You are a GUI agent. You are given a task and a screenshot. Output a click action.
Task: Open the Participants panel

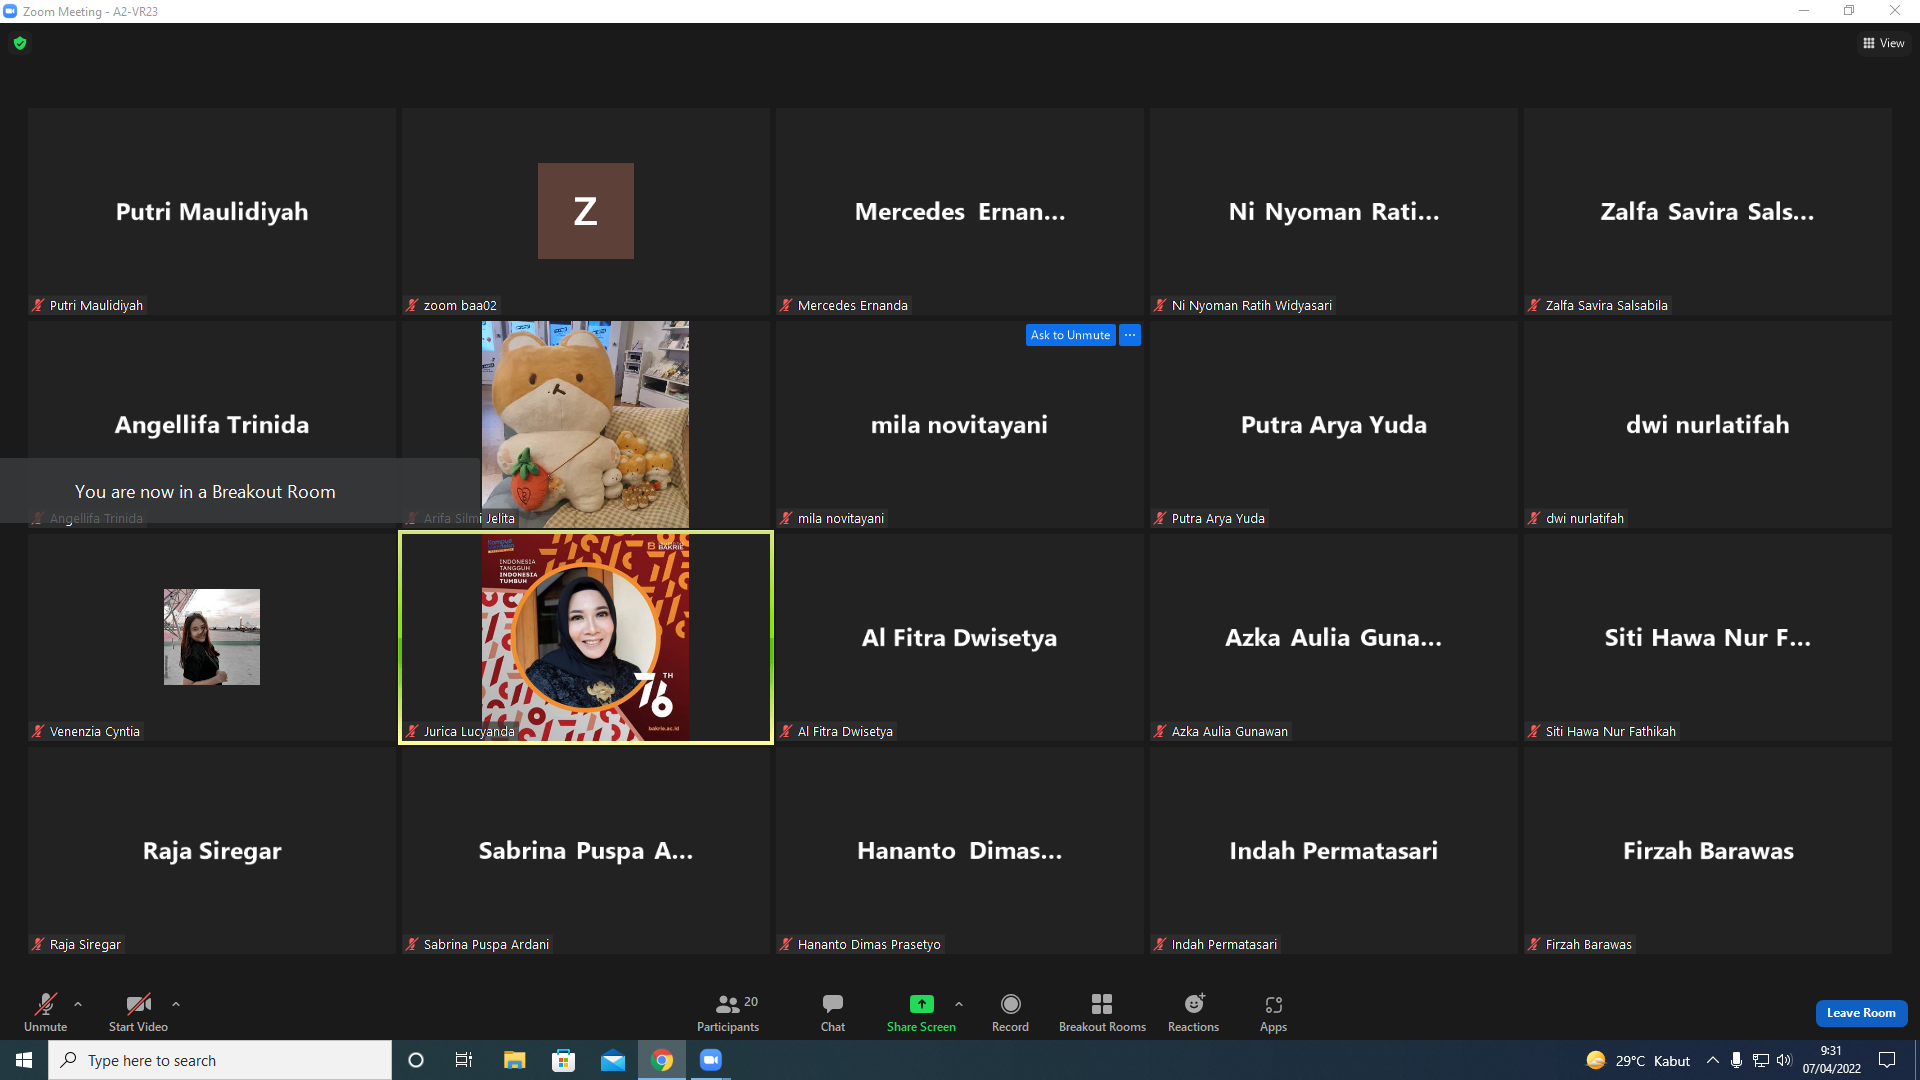click(728, 1012)
